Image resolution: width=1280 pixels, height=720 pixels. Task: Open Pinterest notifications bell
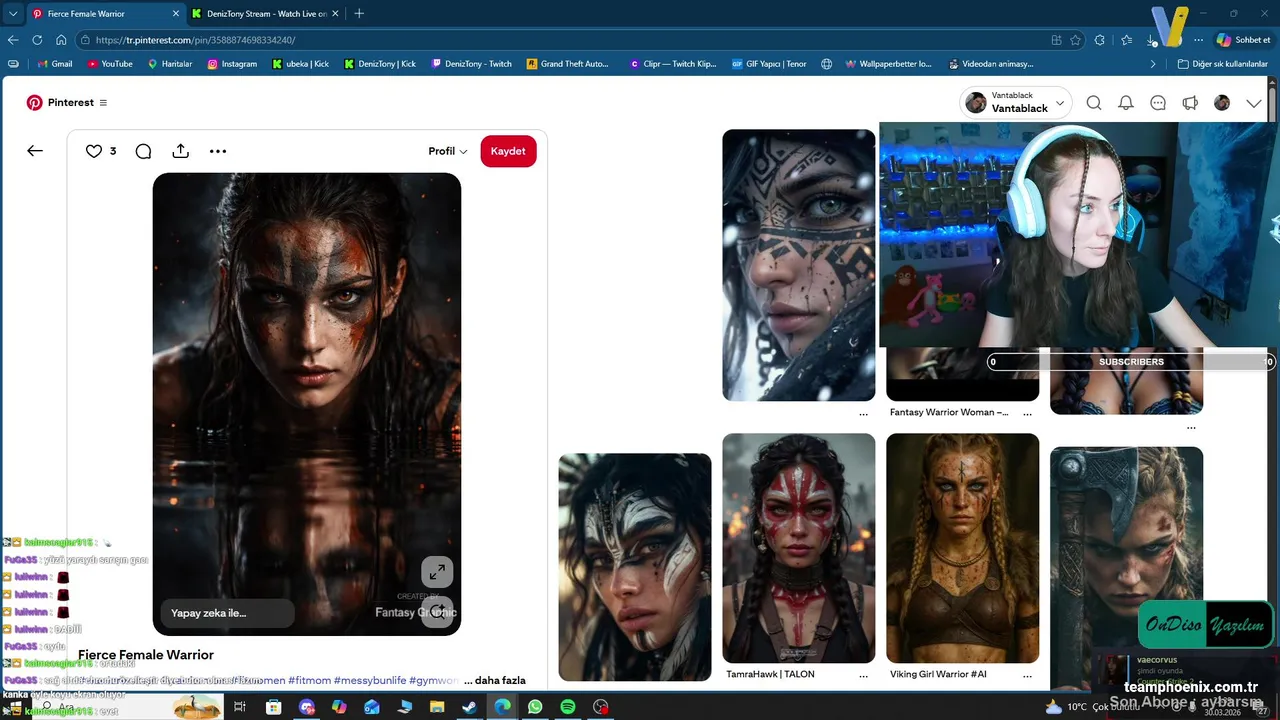click(1126, 103)
